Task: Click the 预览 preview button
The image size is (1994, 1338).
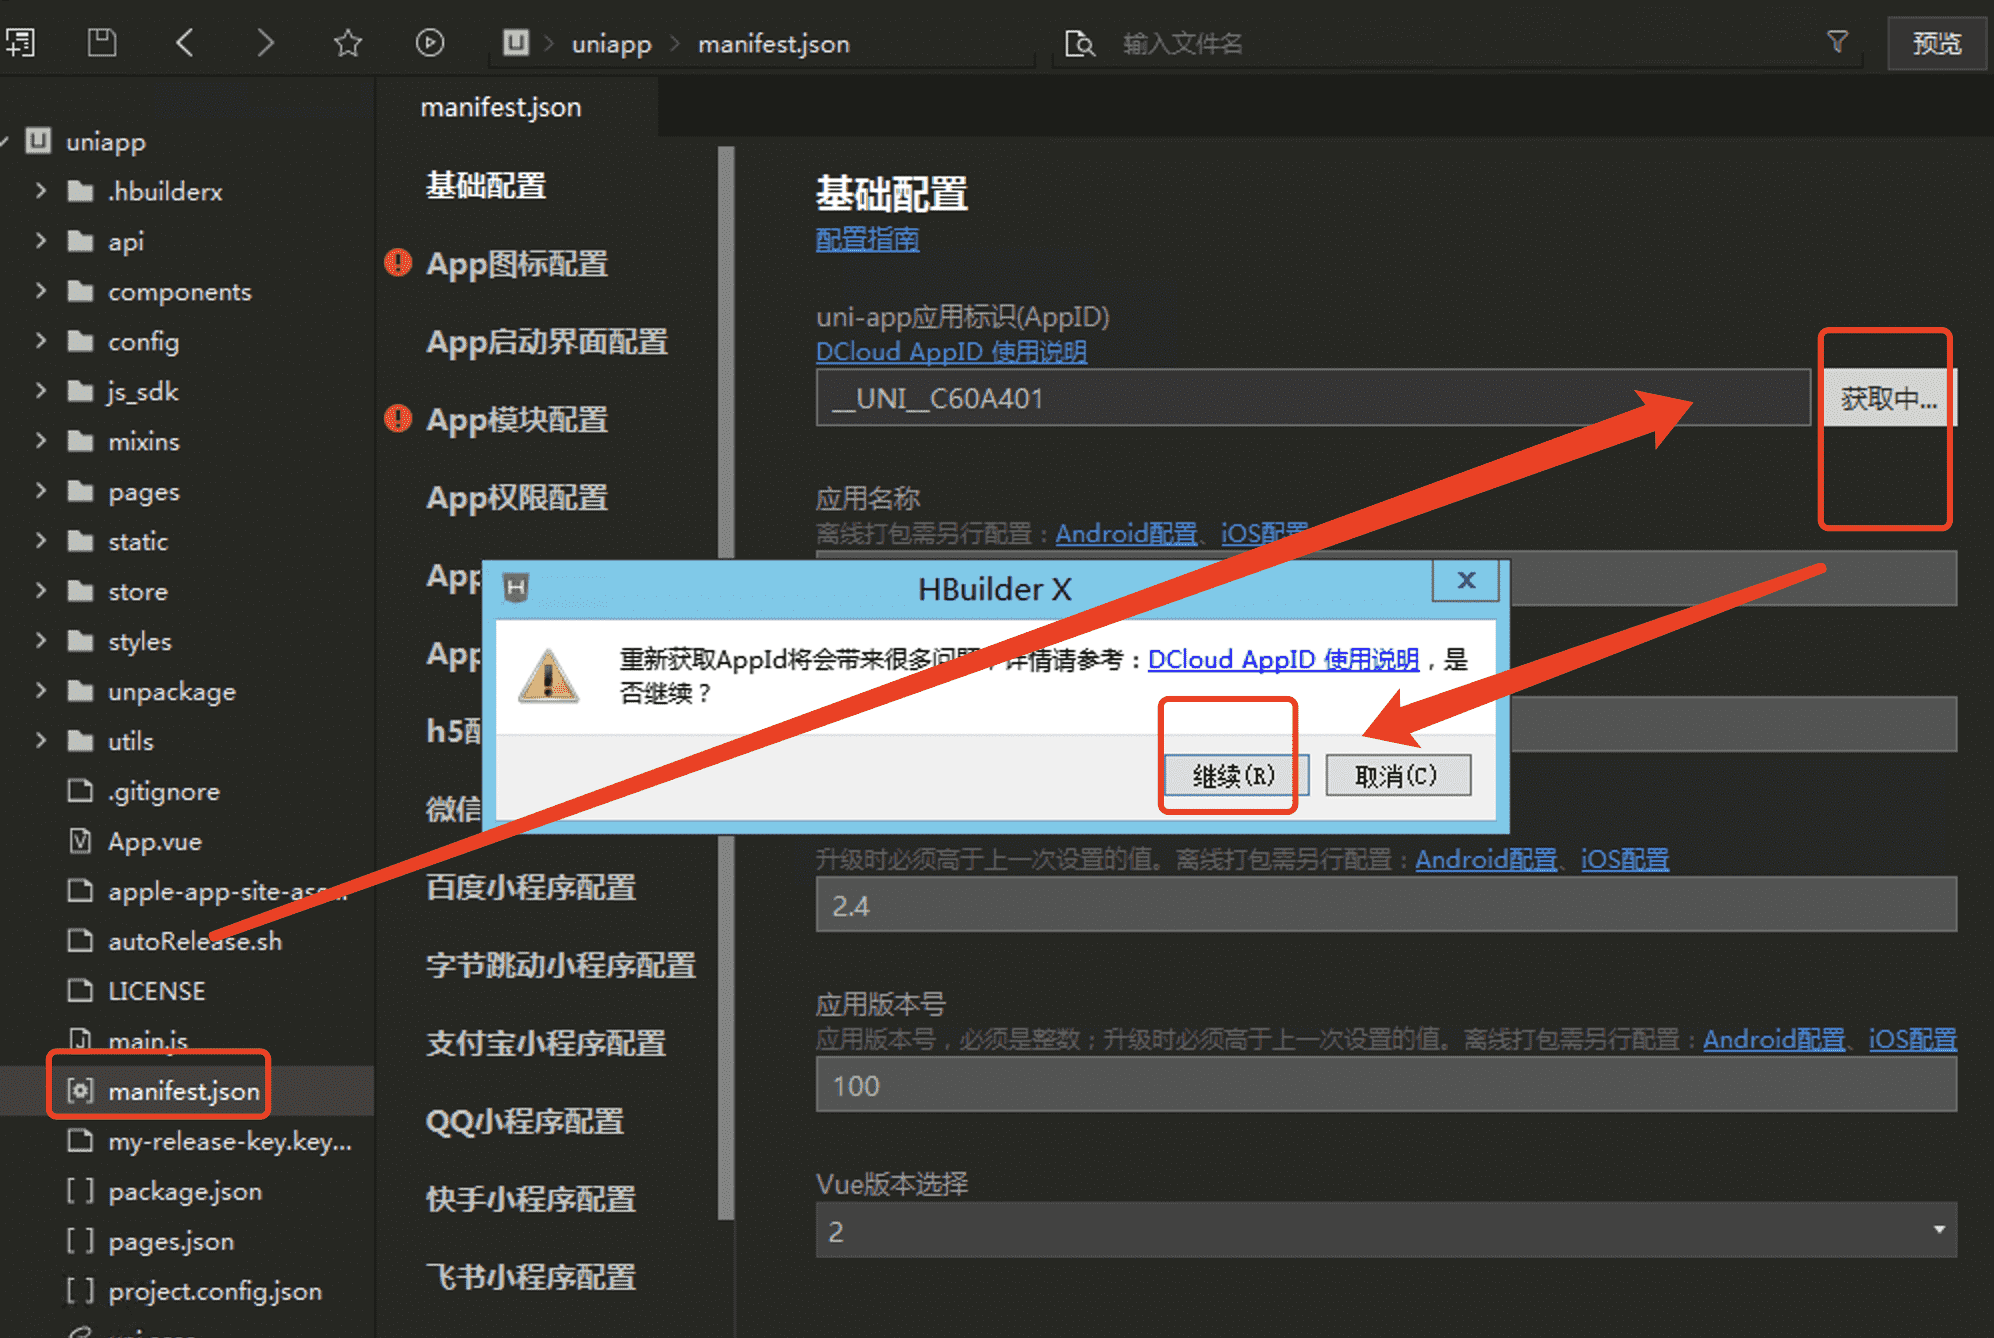Action: tap(1937, 43)
